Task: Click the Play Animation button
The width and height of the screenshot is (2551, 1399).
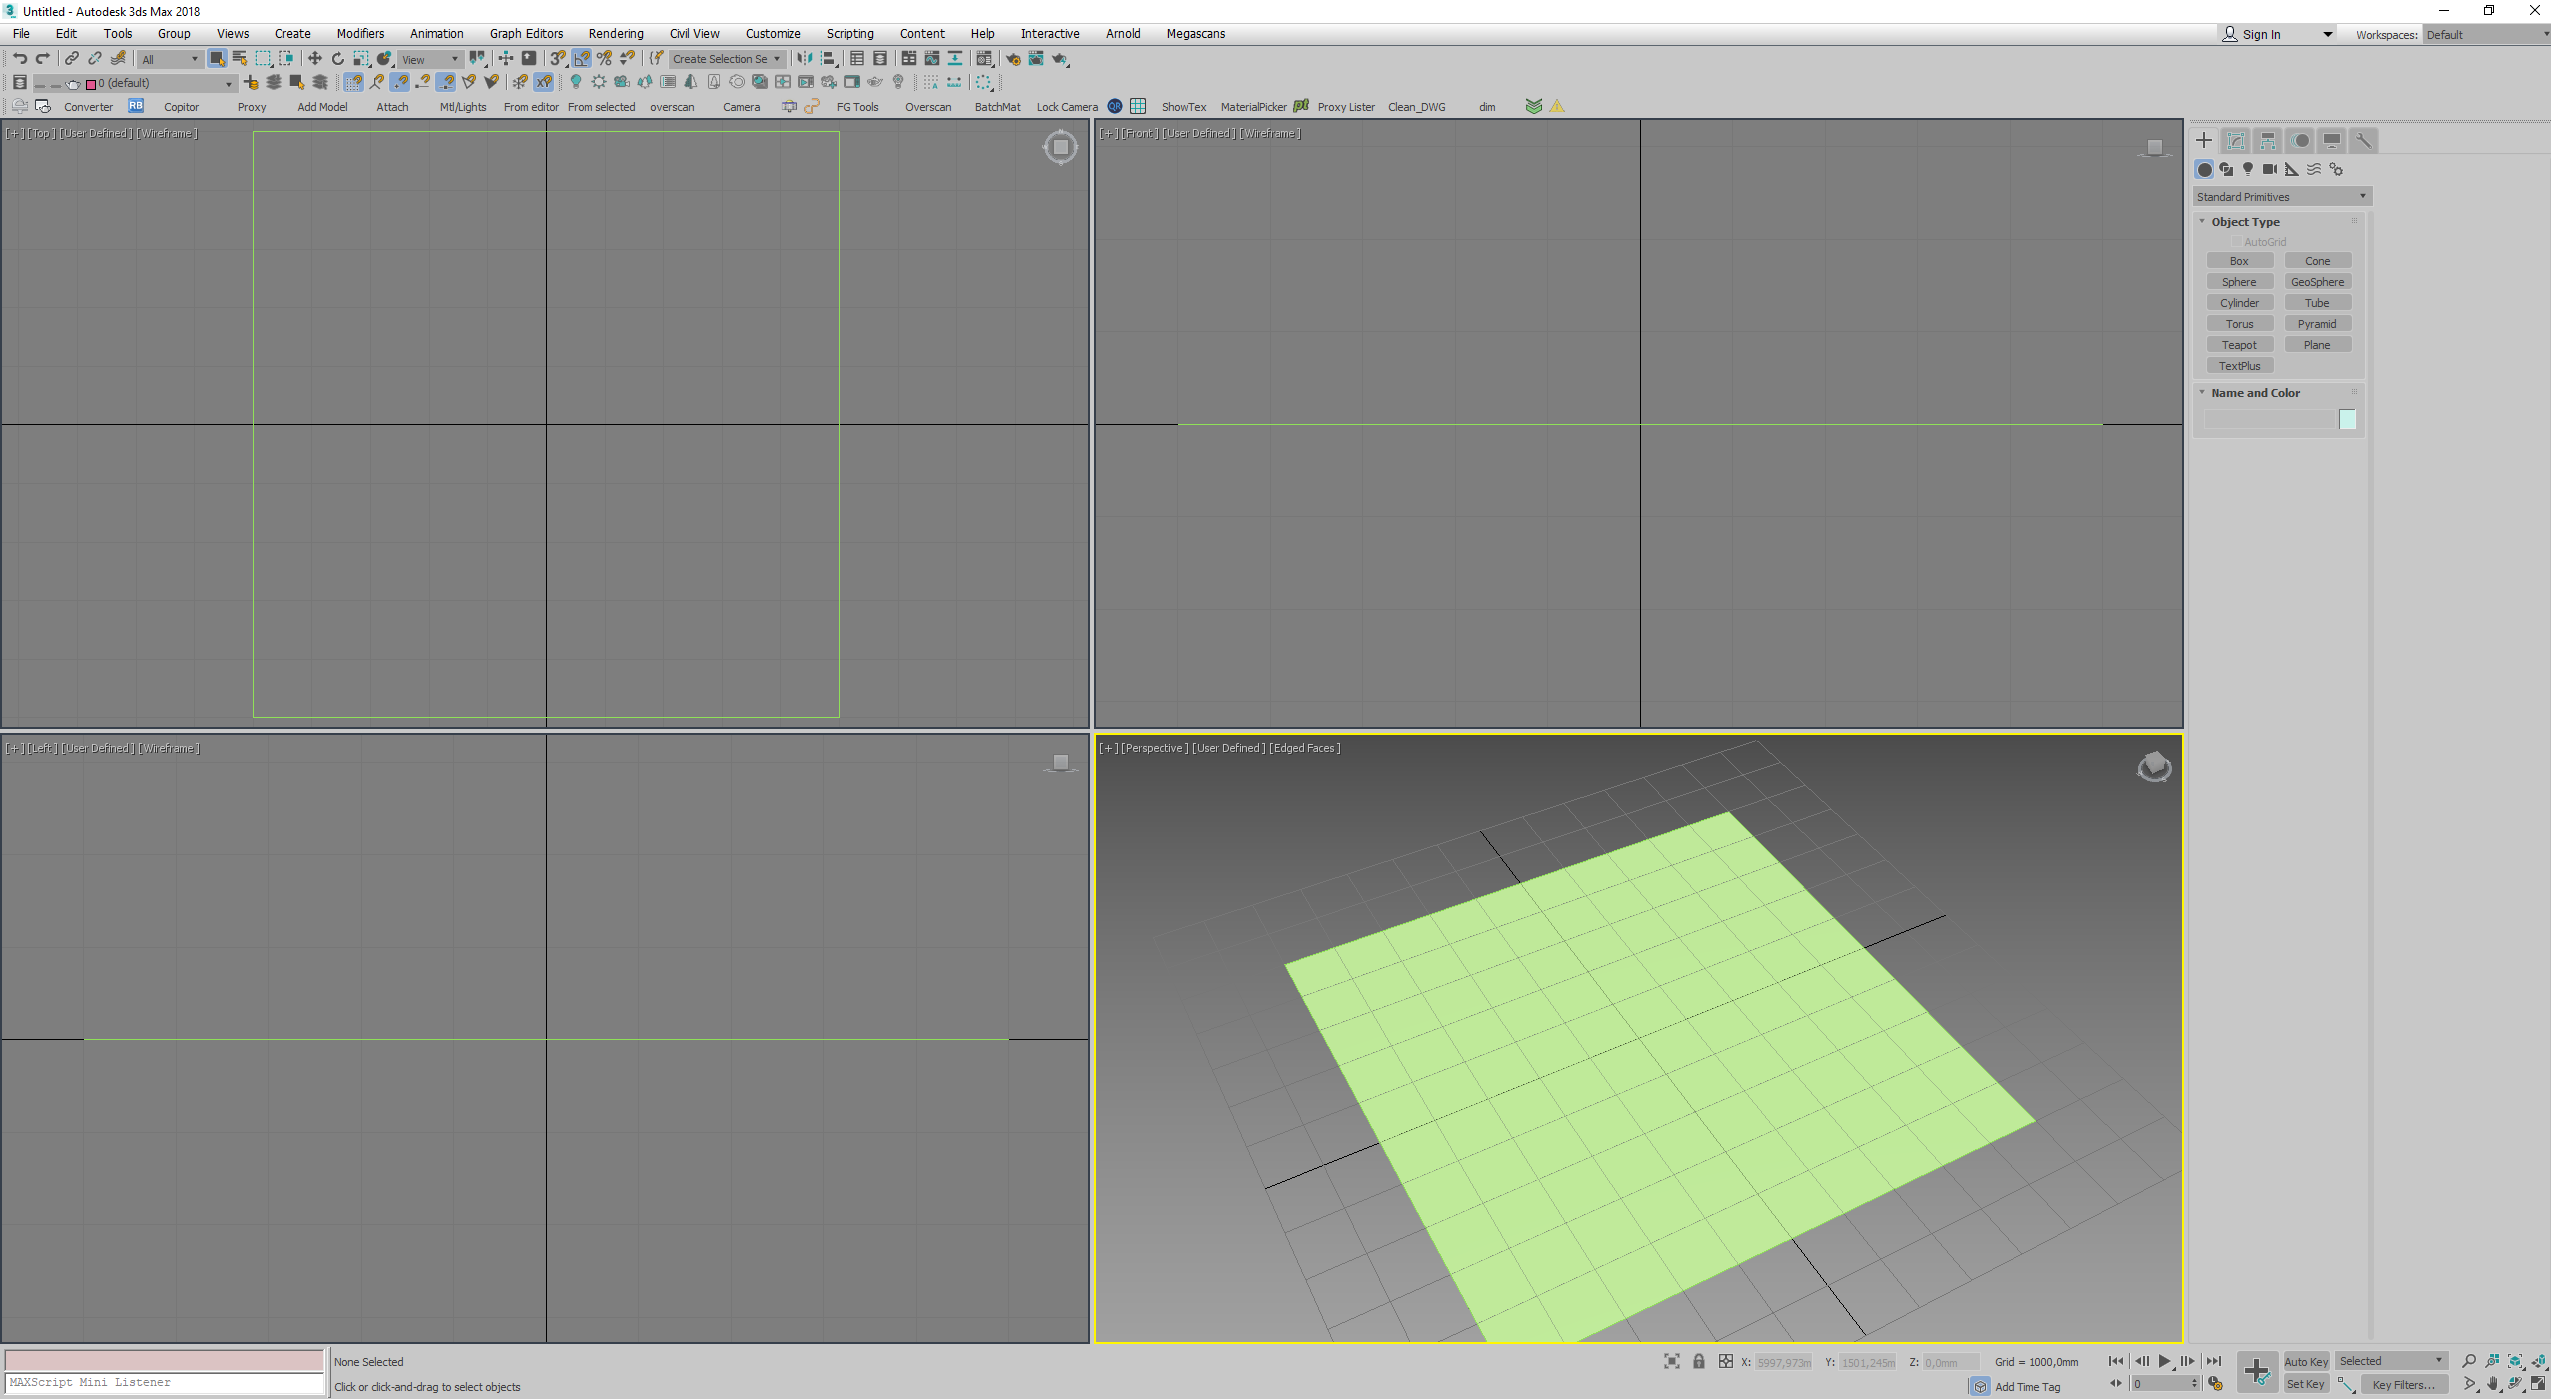Action: pyautogui.click(x=2164, y=1361)
